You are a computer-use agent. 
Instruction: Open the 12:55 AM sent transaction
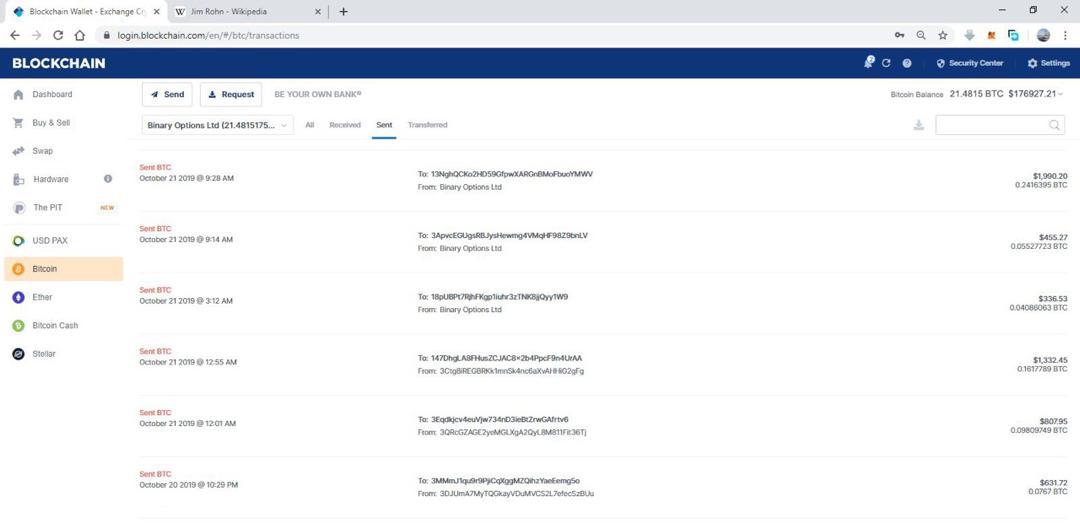point(603,364)
